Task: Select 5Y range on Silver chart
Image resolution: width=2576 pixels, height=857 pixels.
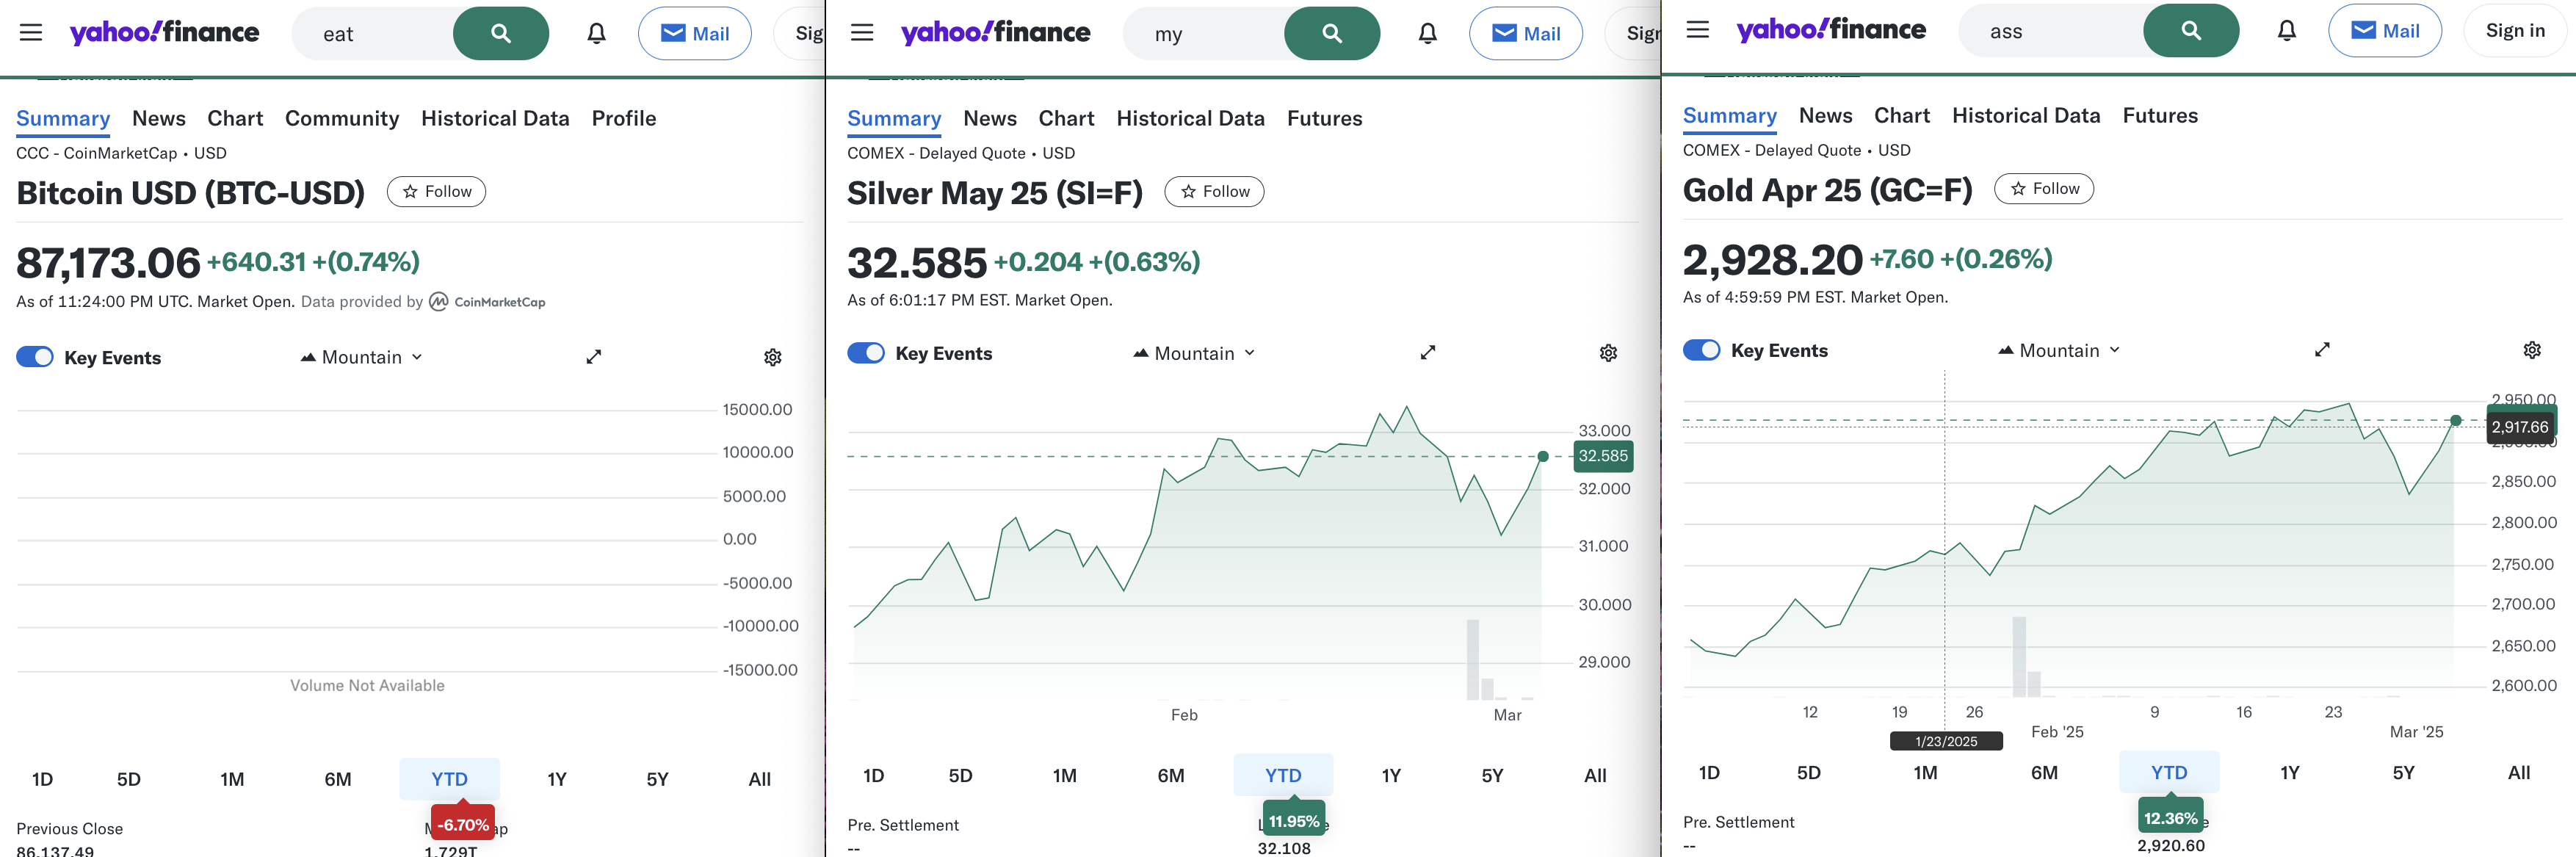Action: 1491,775
